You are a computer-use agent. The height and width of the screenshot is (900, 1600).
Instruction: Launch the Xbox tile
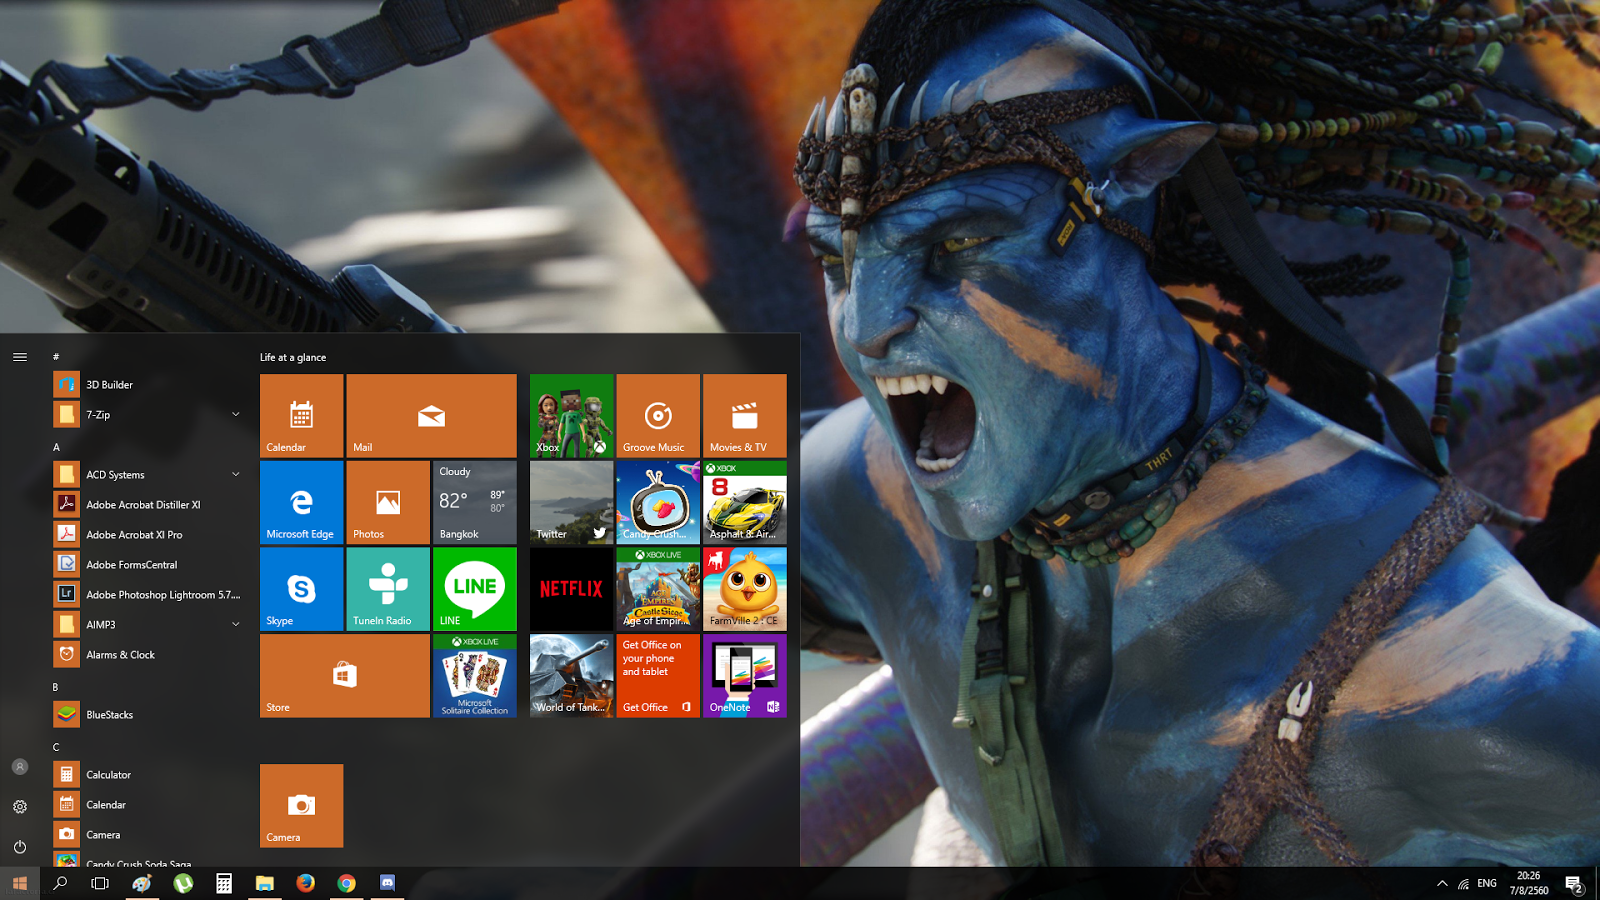point(571,416)
